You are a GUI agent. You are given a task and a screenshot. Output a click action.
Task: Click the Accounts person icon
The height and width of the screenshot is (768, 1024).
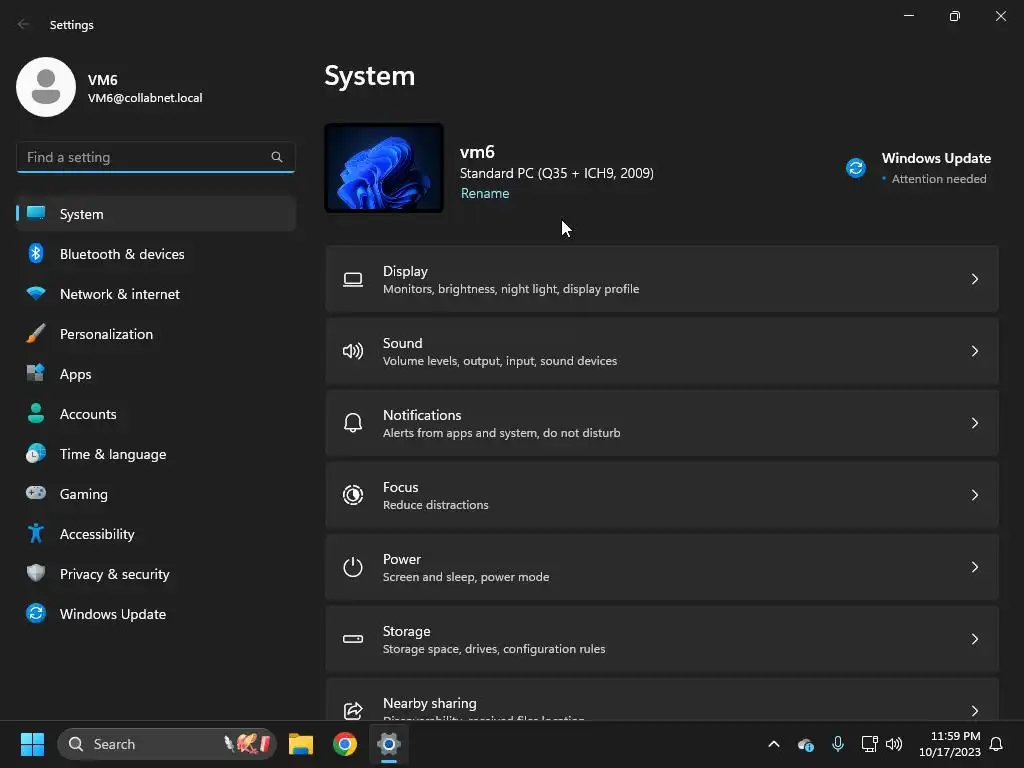[36, 413]
